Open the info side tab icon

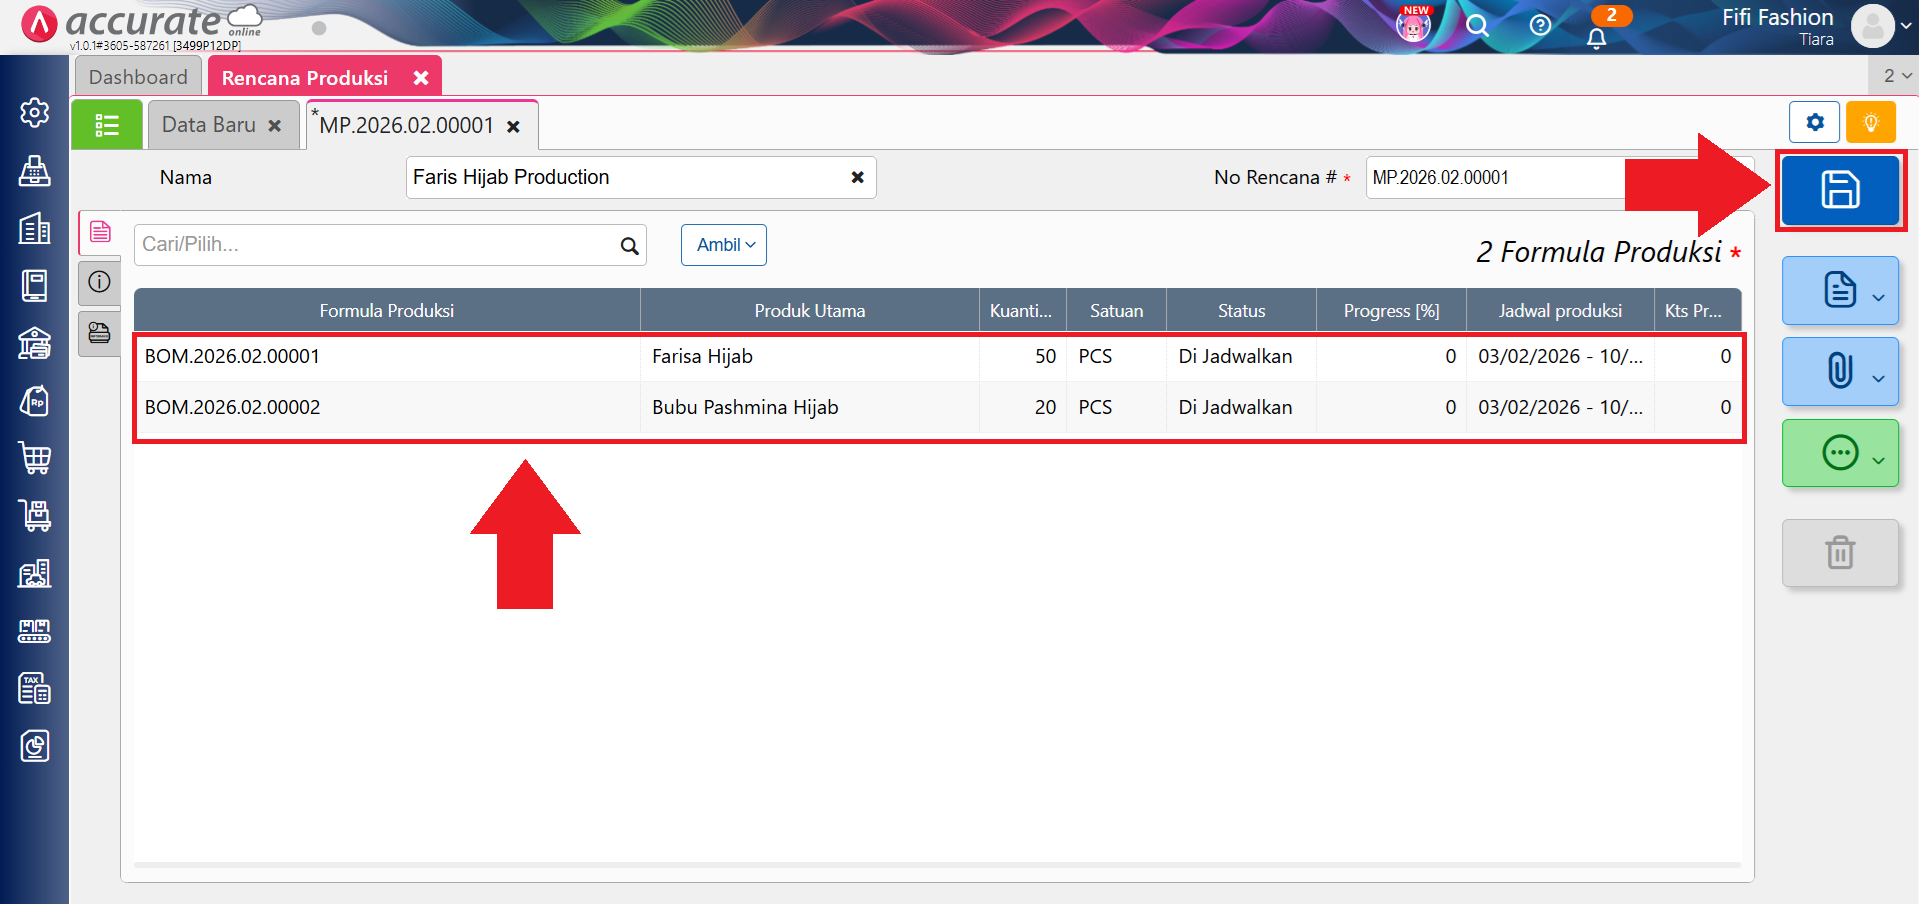tap(99, 282)
